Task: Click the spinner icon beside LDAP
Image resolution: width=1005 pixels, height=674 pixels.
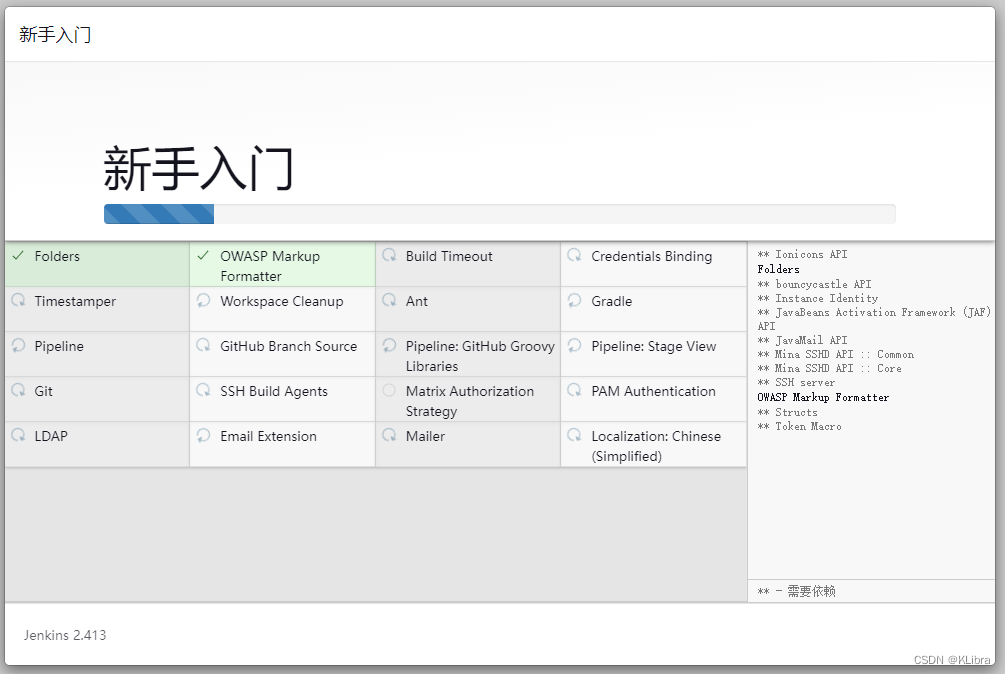Action: point(18,435)
